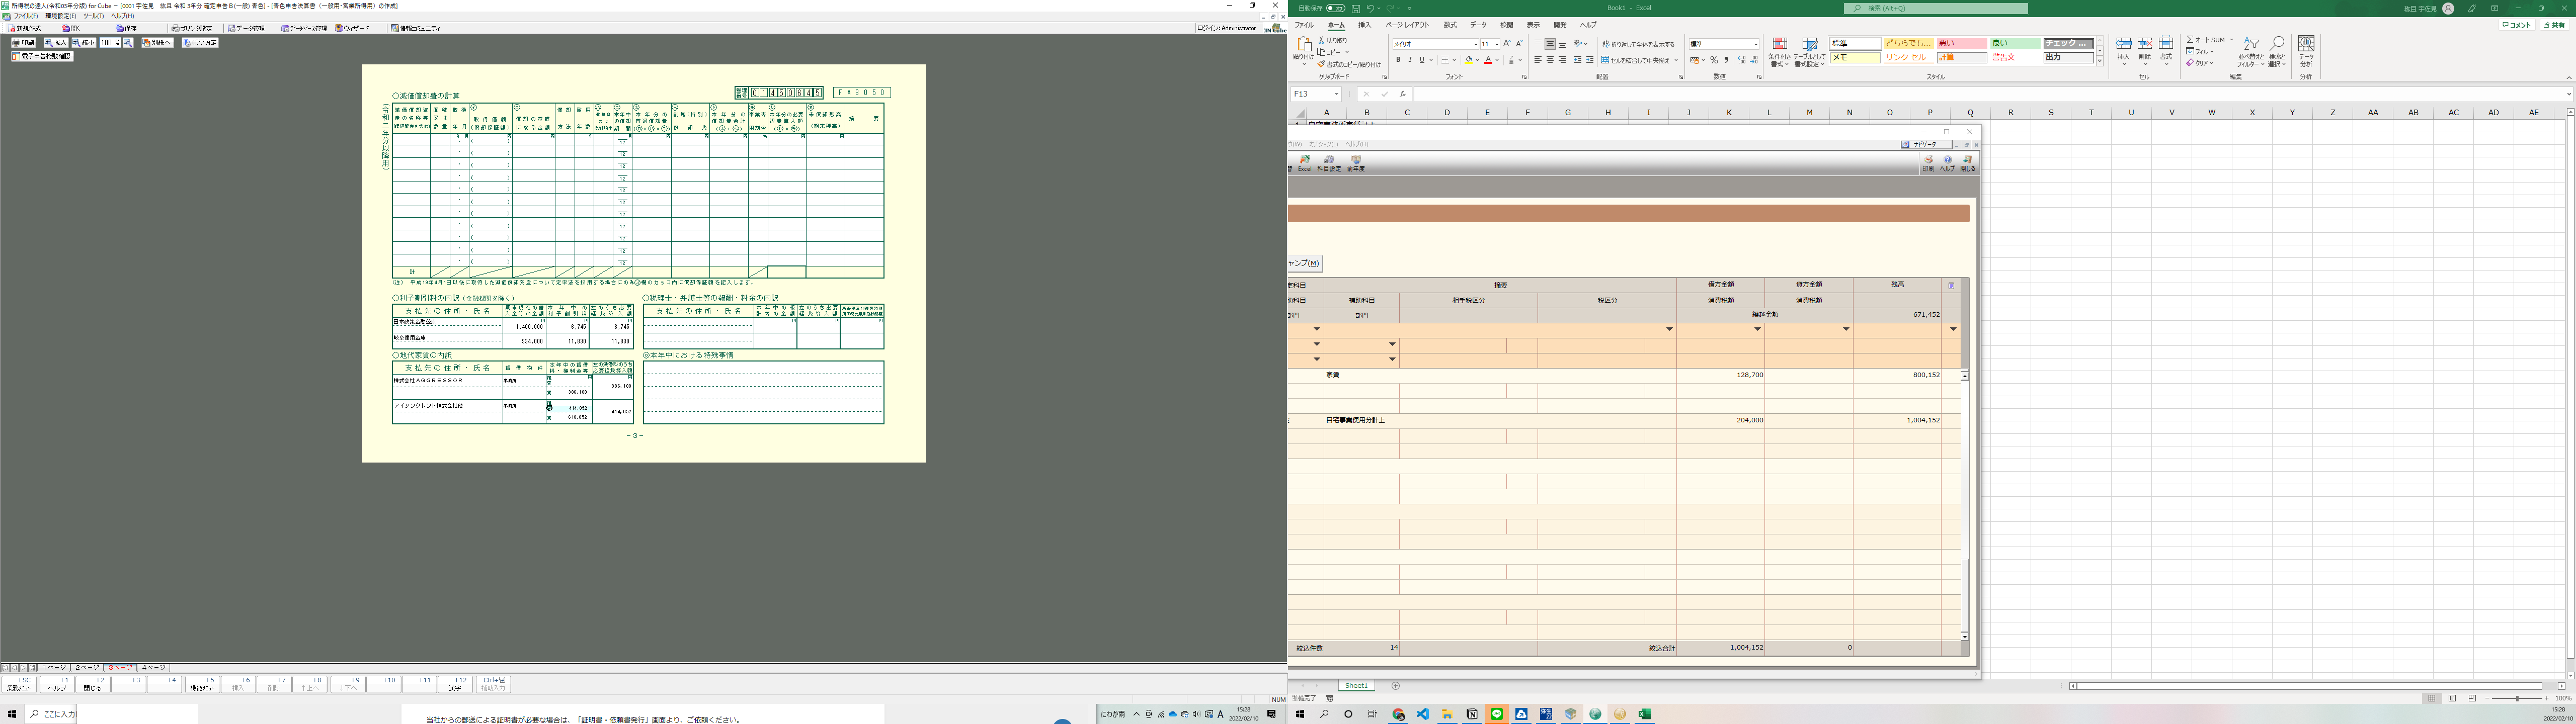The image size is (2576, 724).
Task: Open Excel Name Box dropdown for F13
Action: pos(1336,94)
